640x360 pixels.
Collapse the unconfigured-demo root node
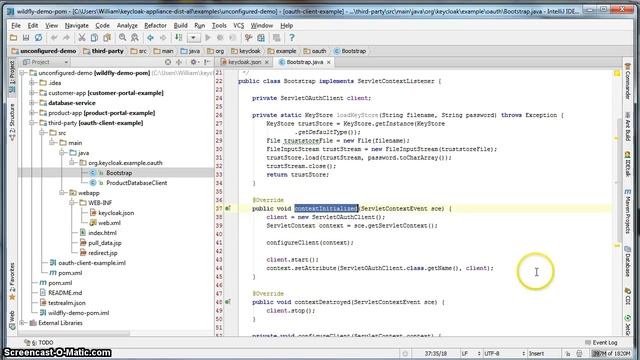[x=22, y=73]
